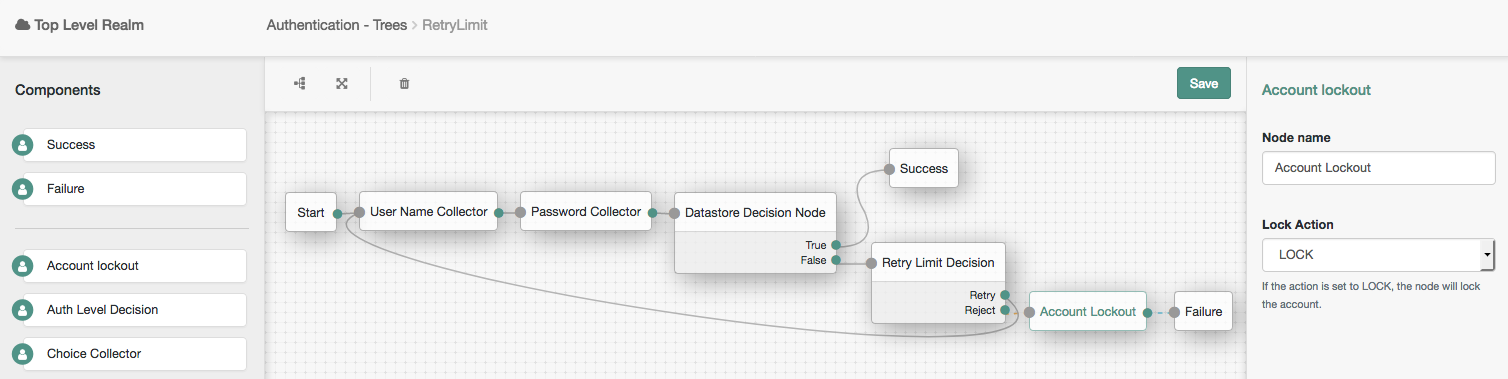This screenshot has height=379, width=1508.
Task: Click the True outcome connector dot
Action: pyautogui.click(x=835, y=244)
